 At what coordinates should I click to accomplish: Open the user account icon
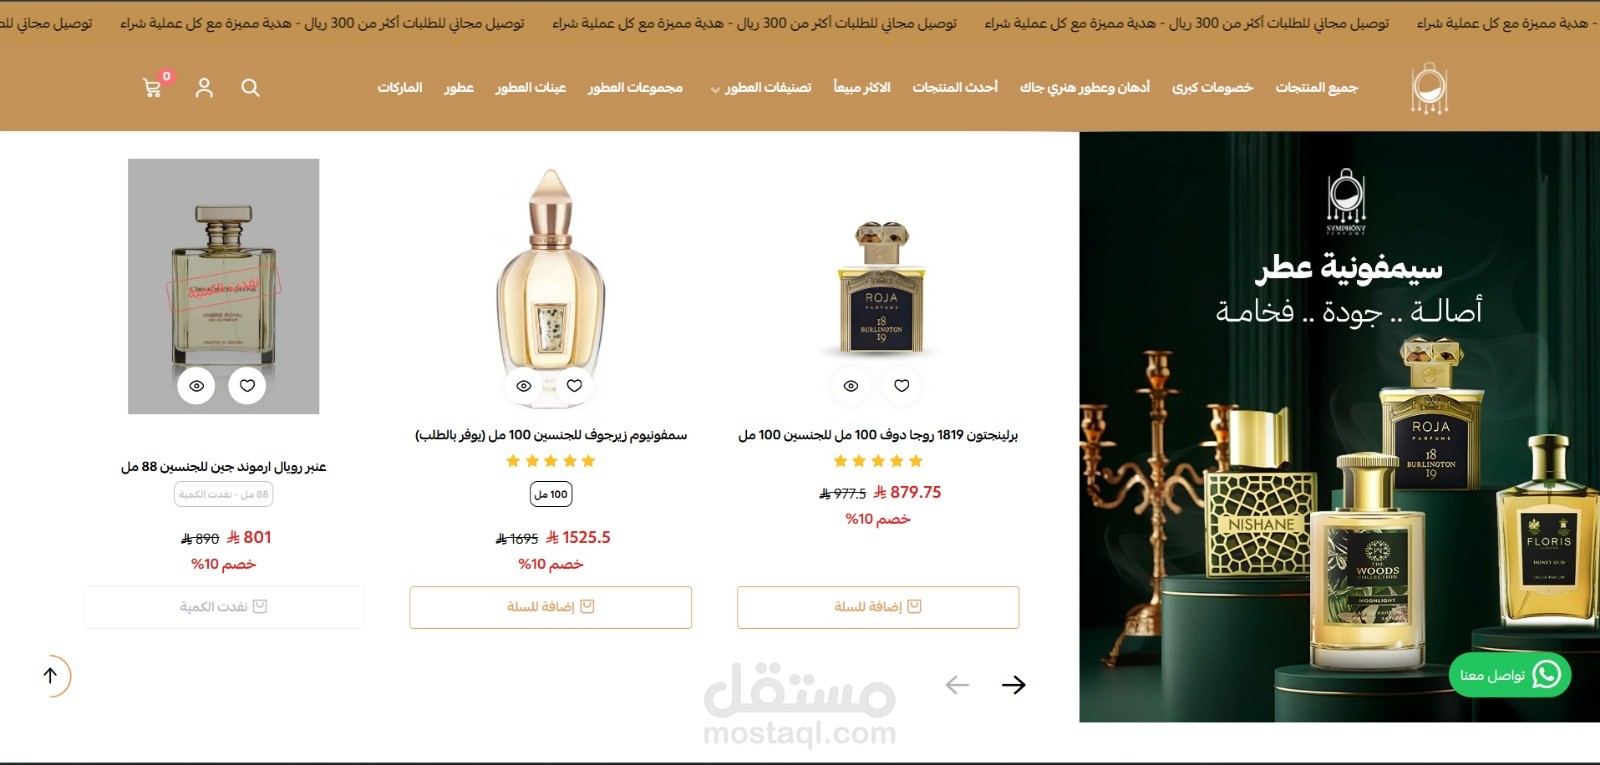(204, 88)
